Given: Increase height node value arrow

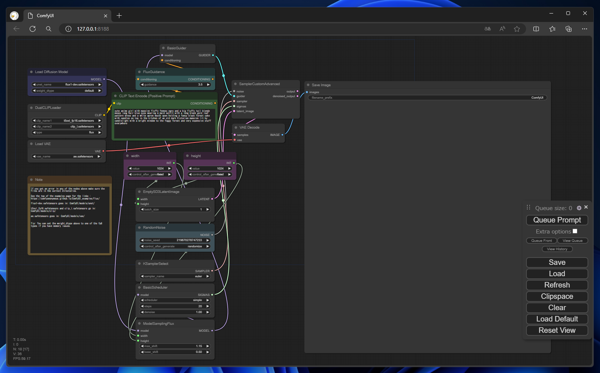Looking at the screenshot, I should click(230, 168).
